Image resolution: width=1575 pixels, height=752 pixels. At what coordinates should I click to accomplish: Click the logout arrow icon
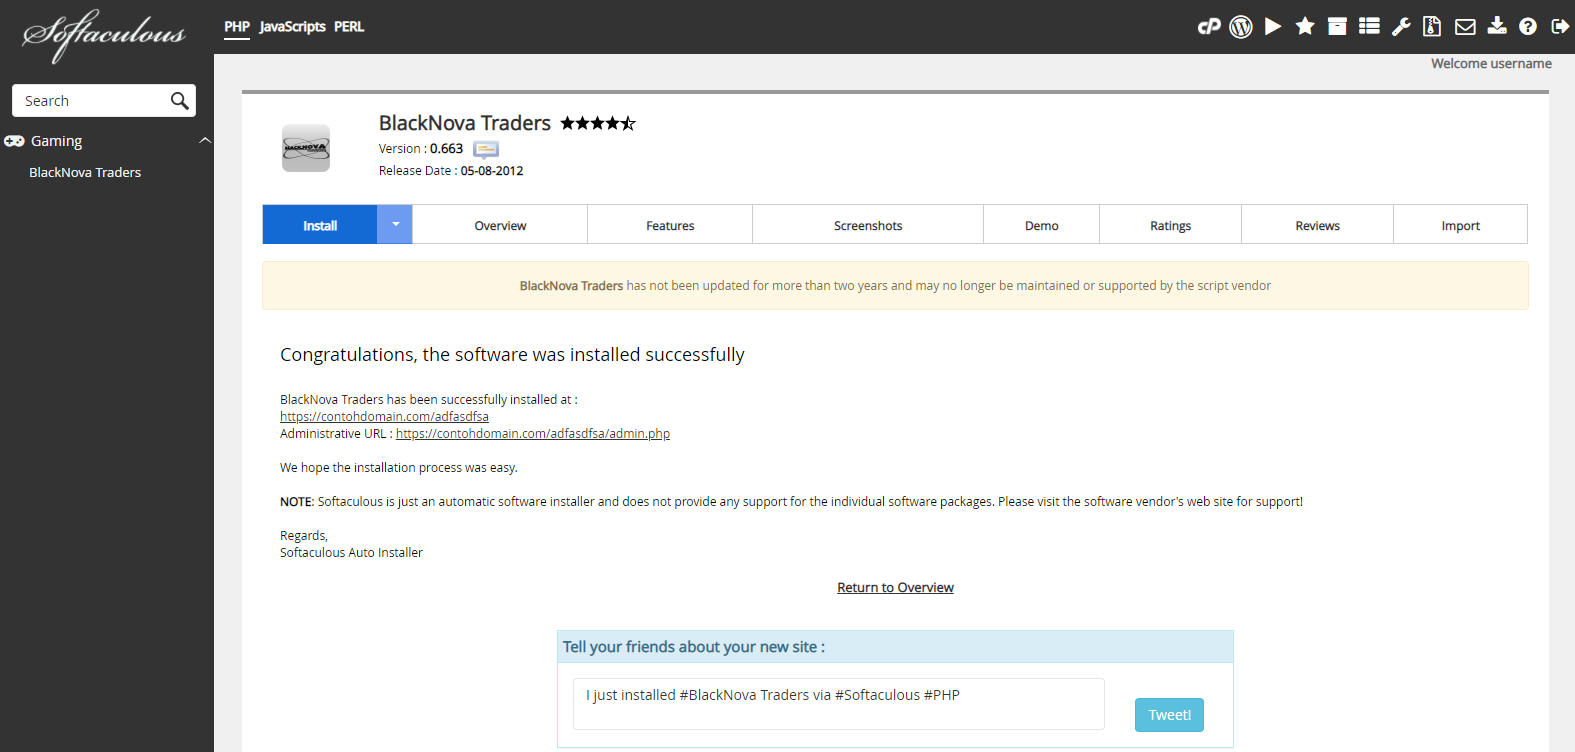click(x=1560, y=27)
